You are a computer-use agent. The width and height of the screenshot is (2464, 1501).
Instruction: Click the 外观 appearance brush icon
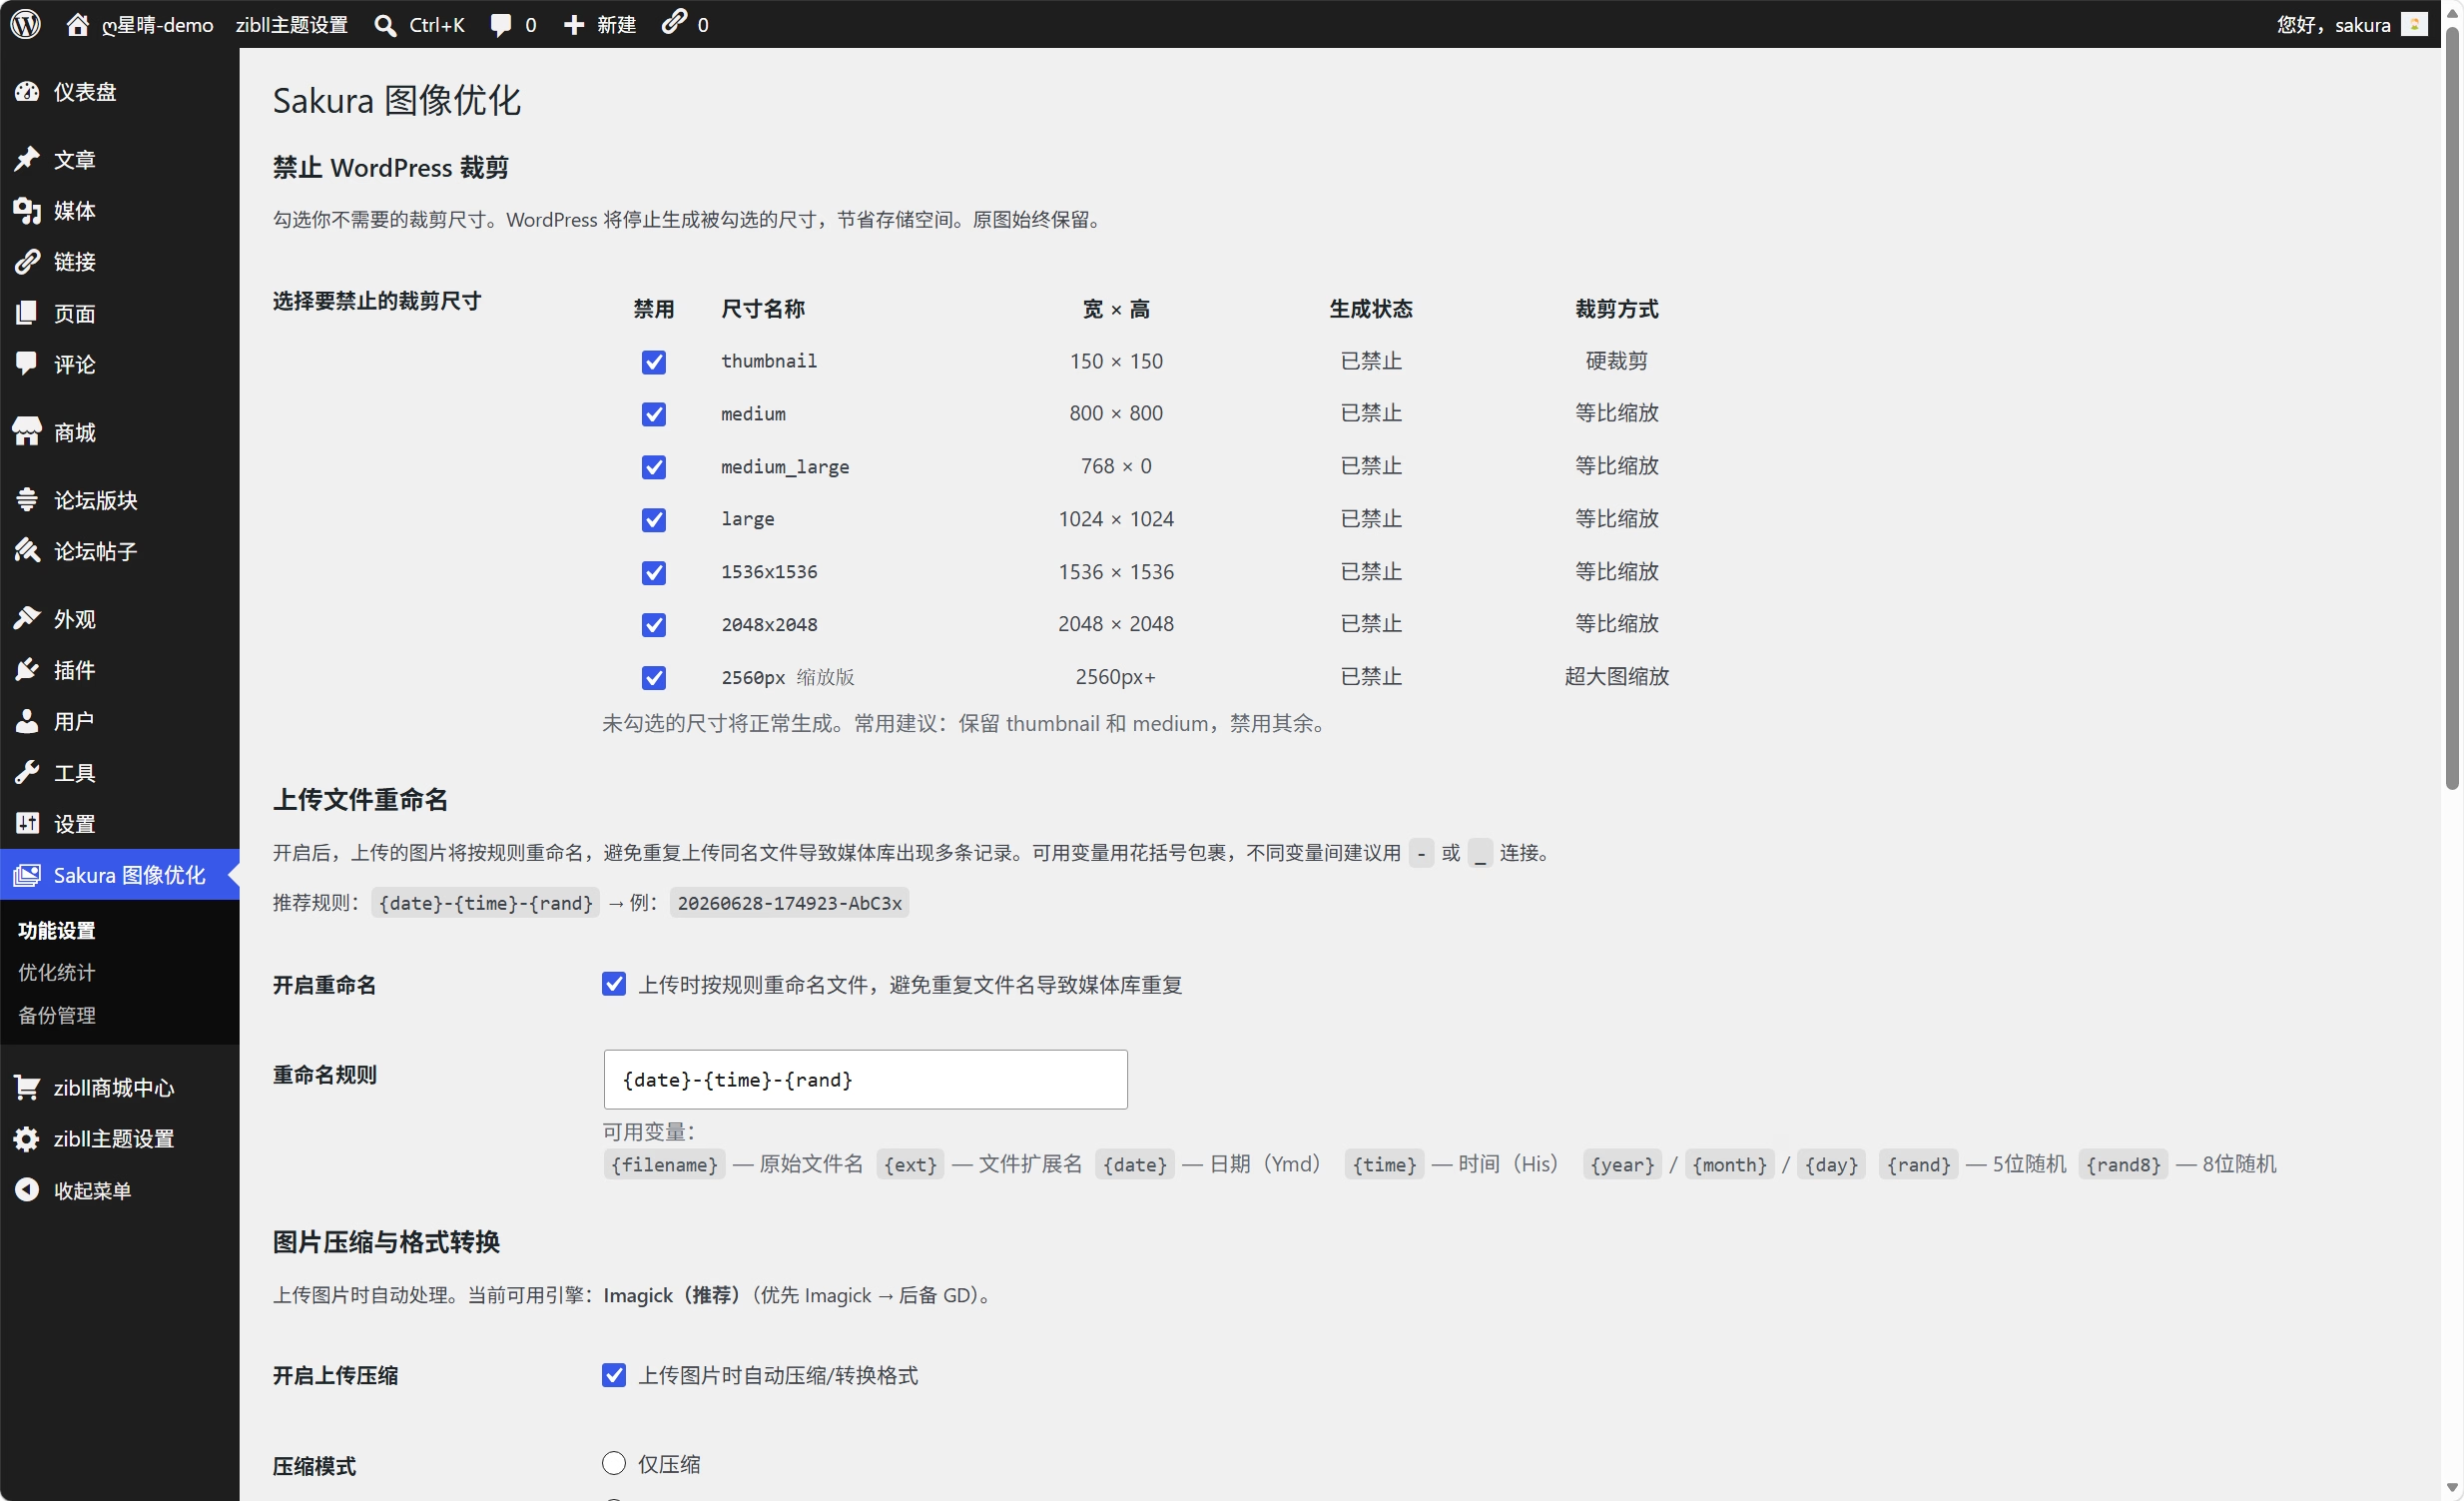(x=27, y=618)
